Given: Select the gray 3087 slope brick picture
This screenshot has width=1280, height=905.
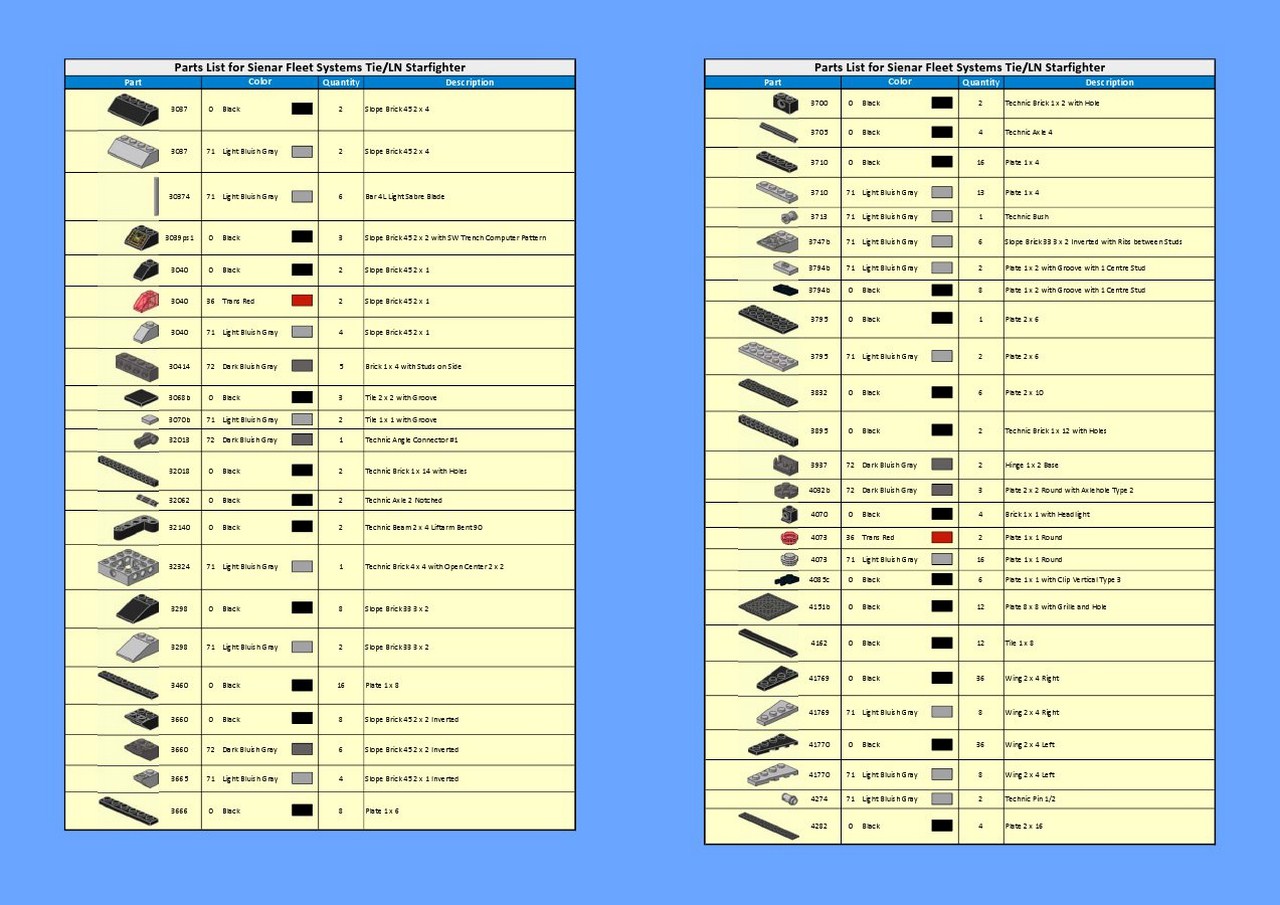Looking at the screenshot, I should coord(133,151).
